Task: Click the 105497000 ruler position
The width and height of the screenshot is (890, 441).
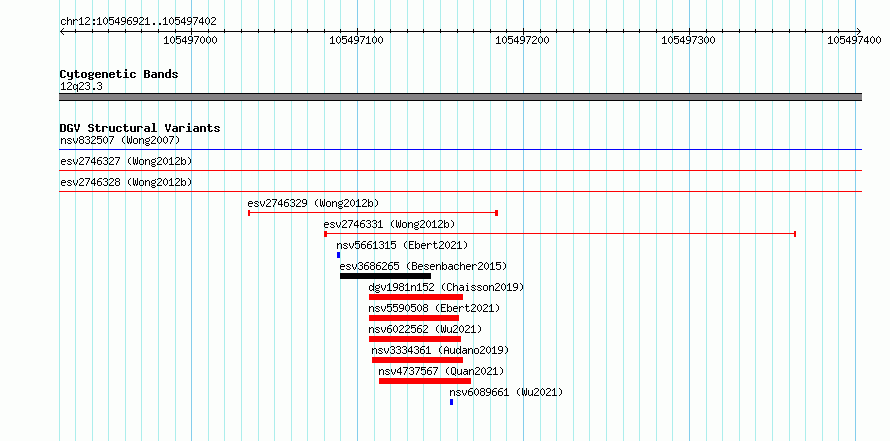Action: 191,40
